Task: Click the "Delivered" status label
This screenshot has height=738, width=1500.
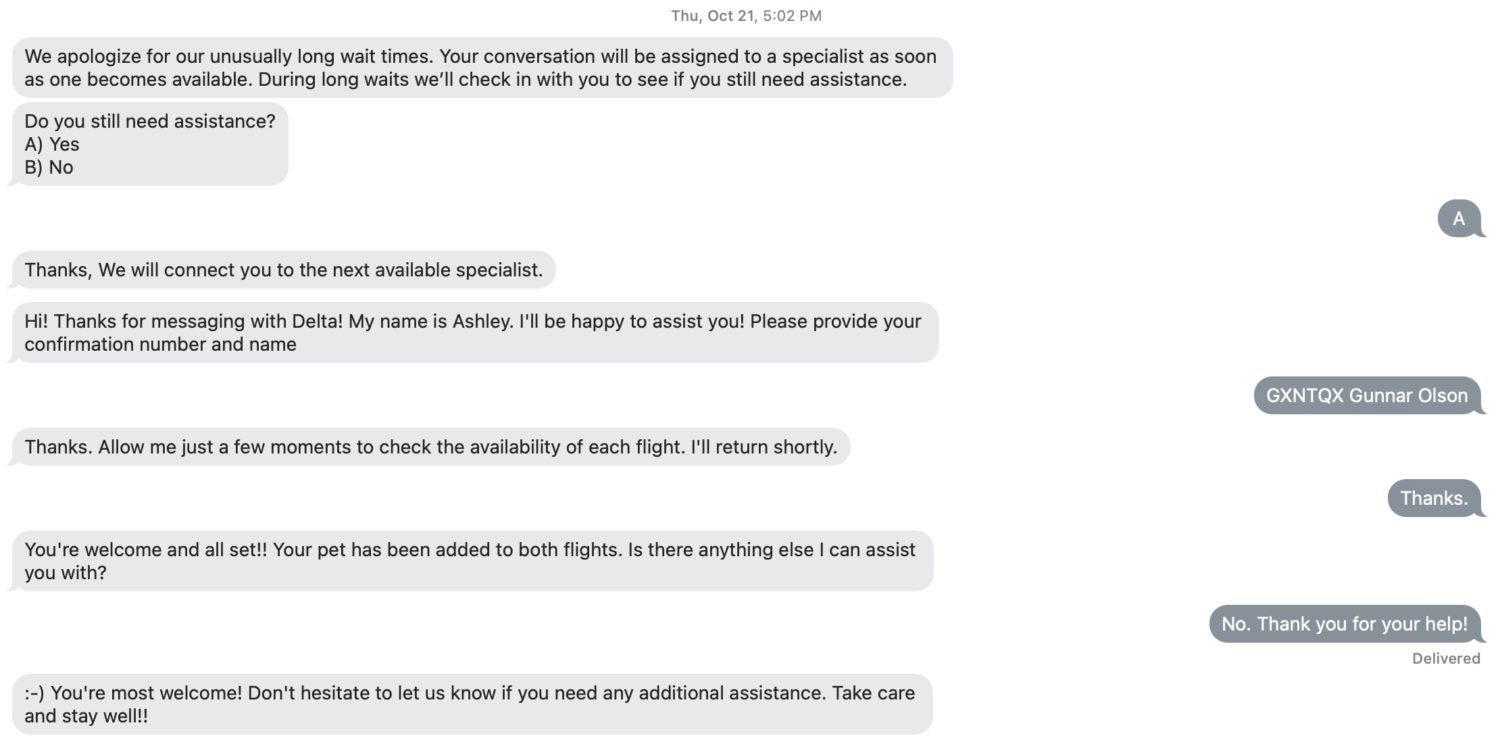Action: pyautogui.click(x=1446, y=658)
